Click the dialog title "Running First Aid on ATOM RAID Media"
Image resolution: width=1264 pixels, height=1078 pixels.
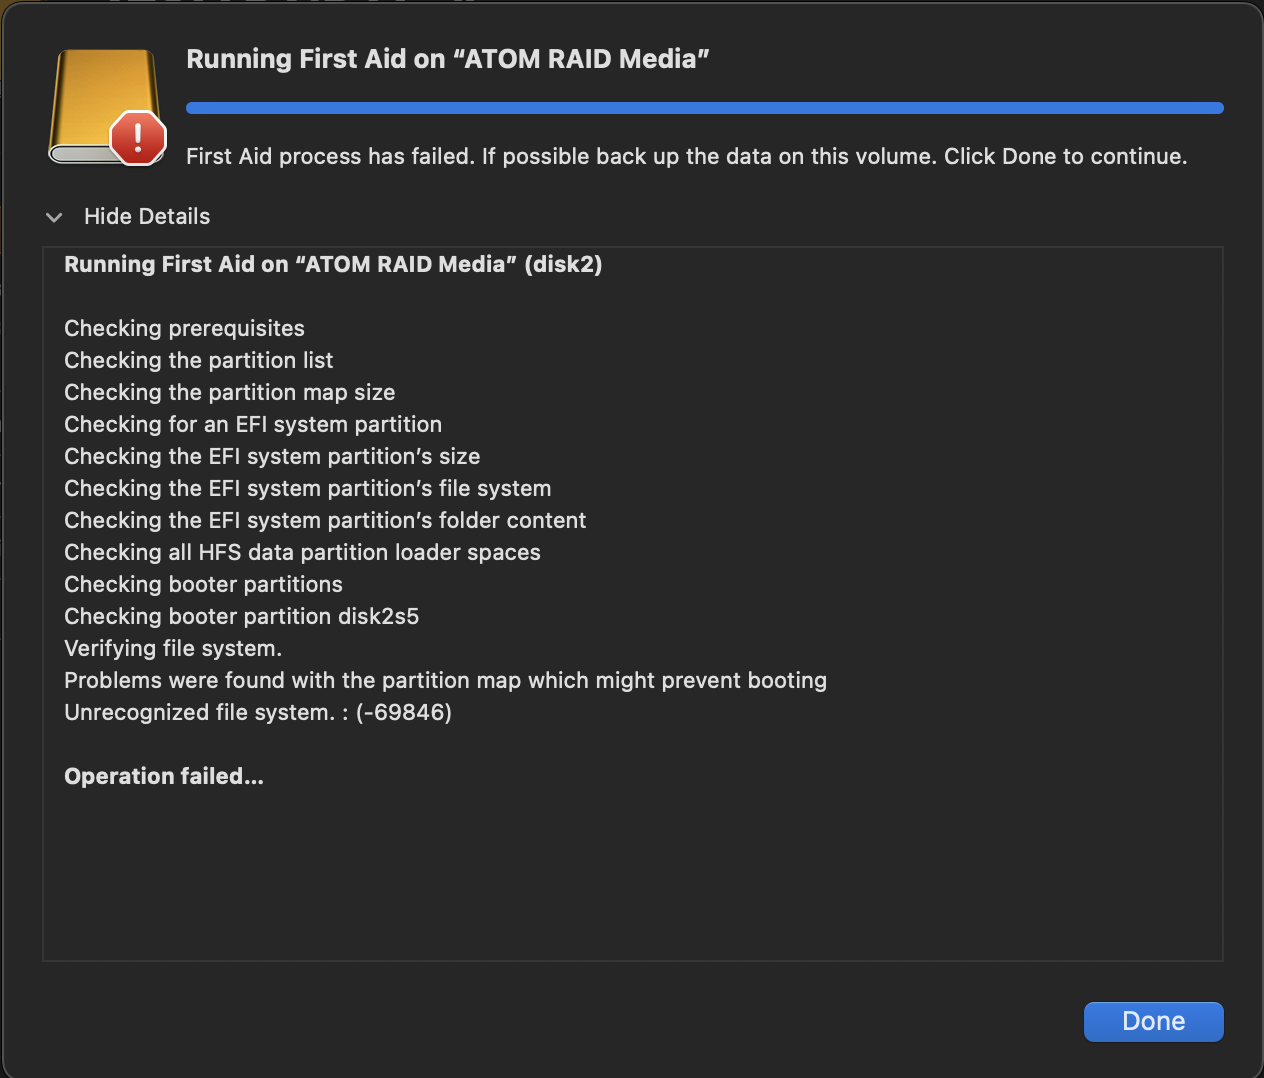(447, 59)
